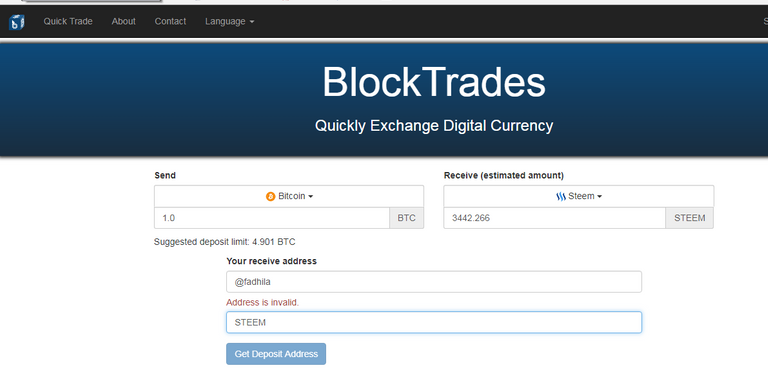
Task: Click the 'Quickly Exchange Digital Currency' tagline
Action: [x=434, y=126]
